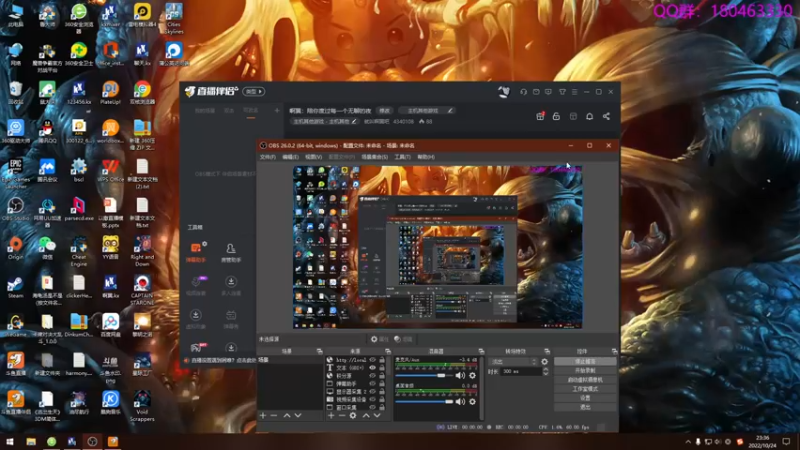
Task: Pop out the Sources dock panel
Action: pos(388,352)
